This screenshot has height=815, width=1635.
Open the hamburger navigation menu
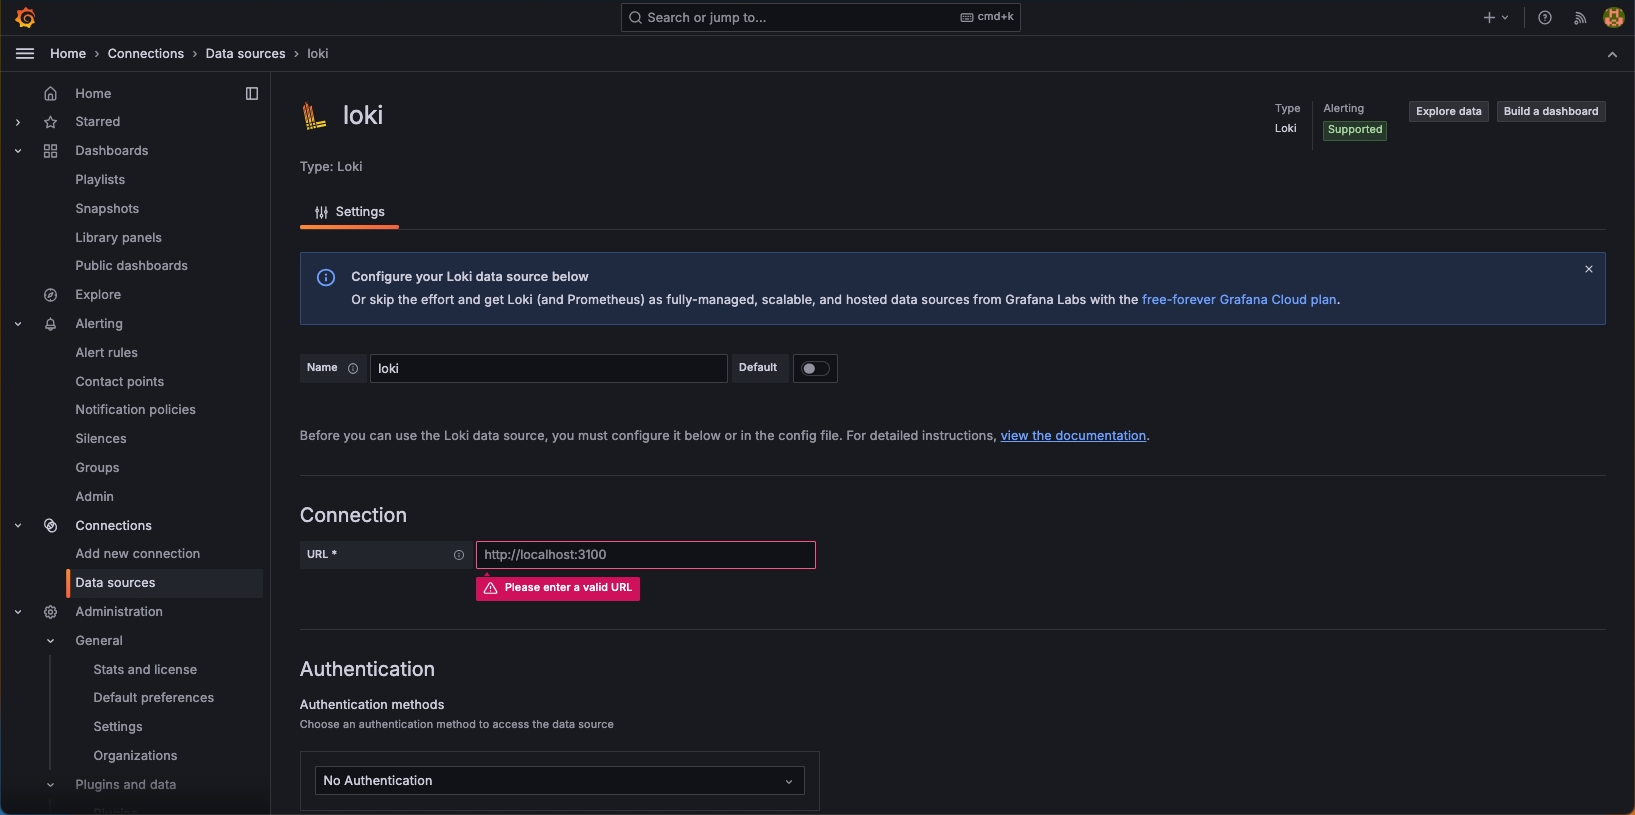(x=25, y=54)
